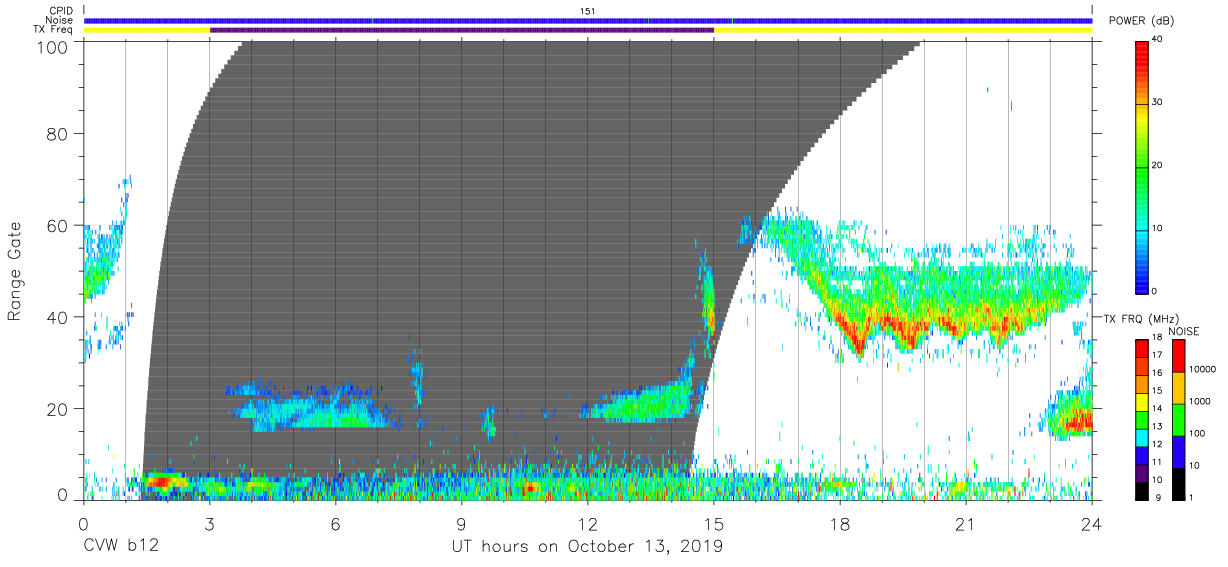
Task: Click the x-axis tick label '24'
Action: (x=1092, y=525)
